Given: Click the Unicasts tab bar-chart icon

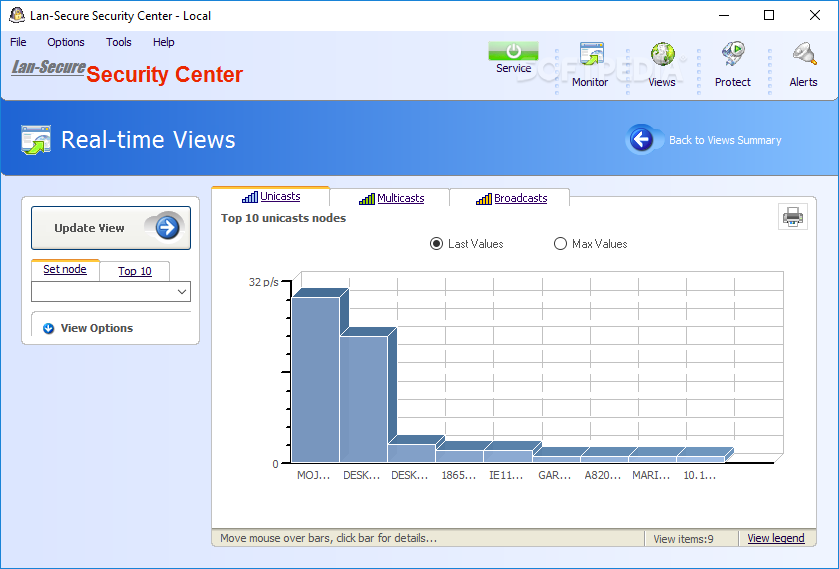Looking at the screenshot, I should pos(250,197).
